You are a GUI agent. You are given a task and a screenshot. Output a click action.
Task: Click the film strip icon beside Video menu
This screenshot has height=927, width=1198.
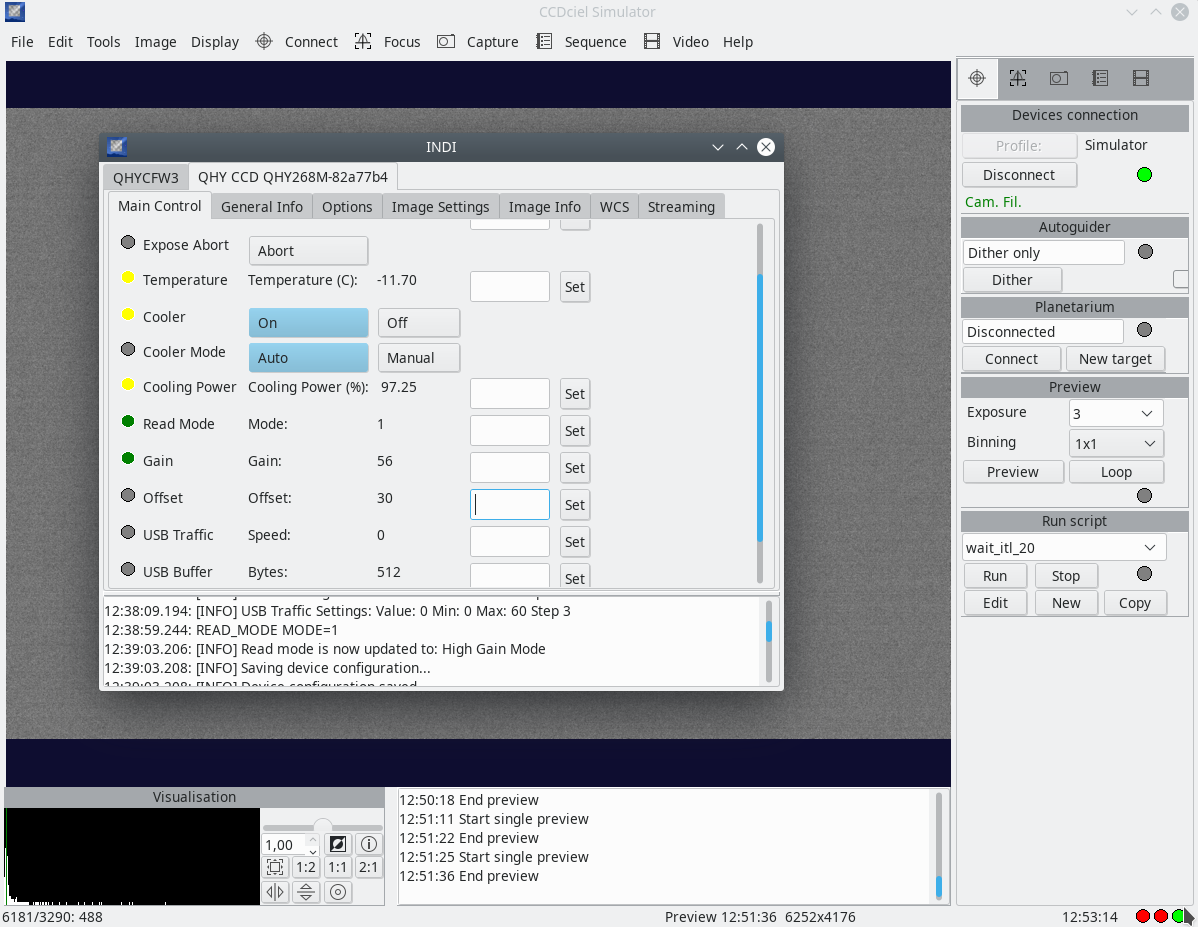coord(652,41)
